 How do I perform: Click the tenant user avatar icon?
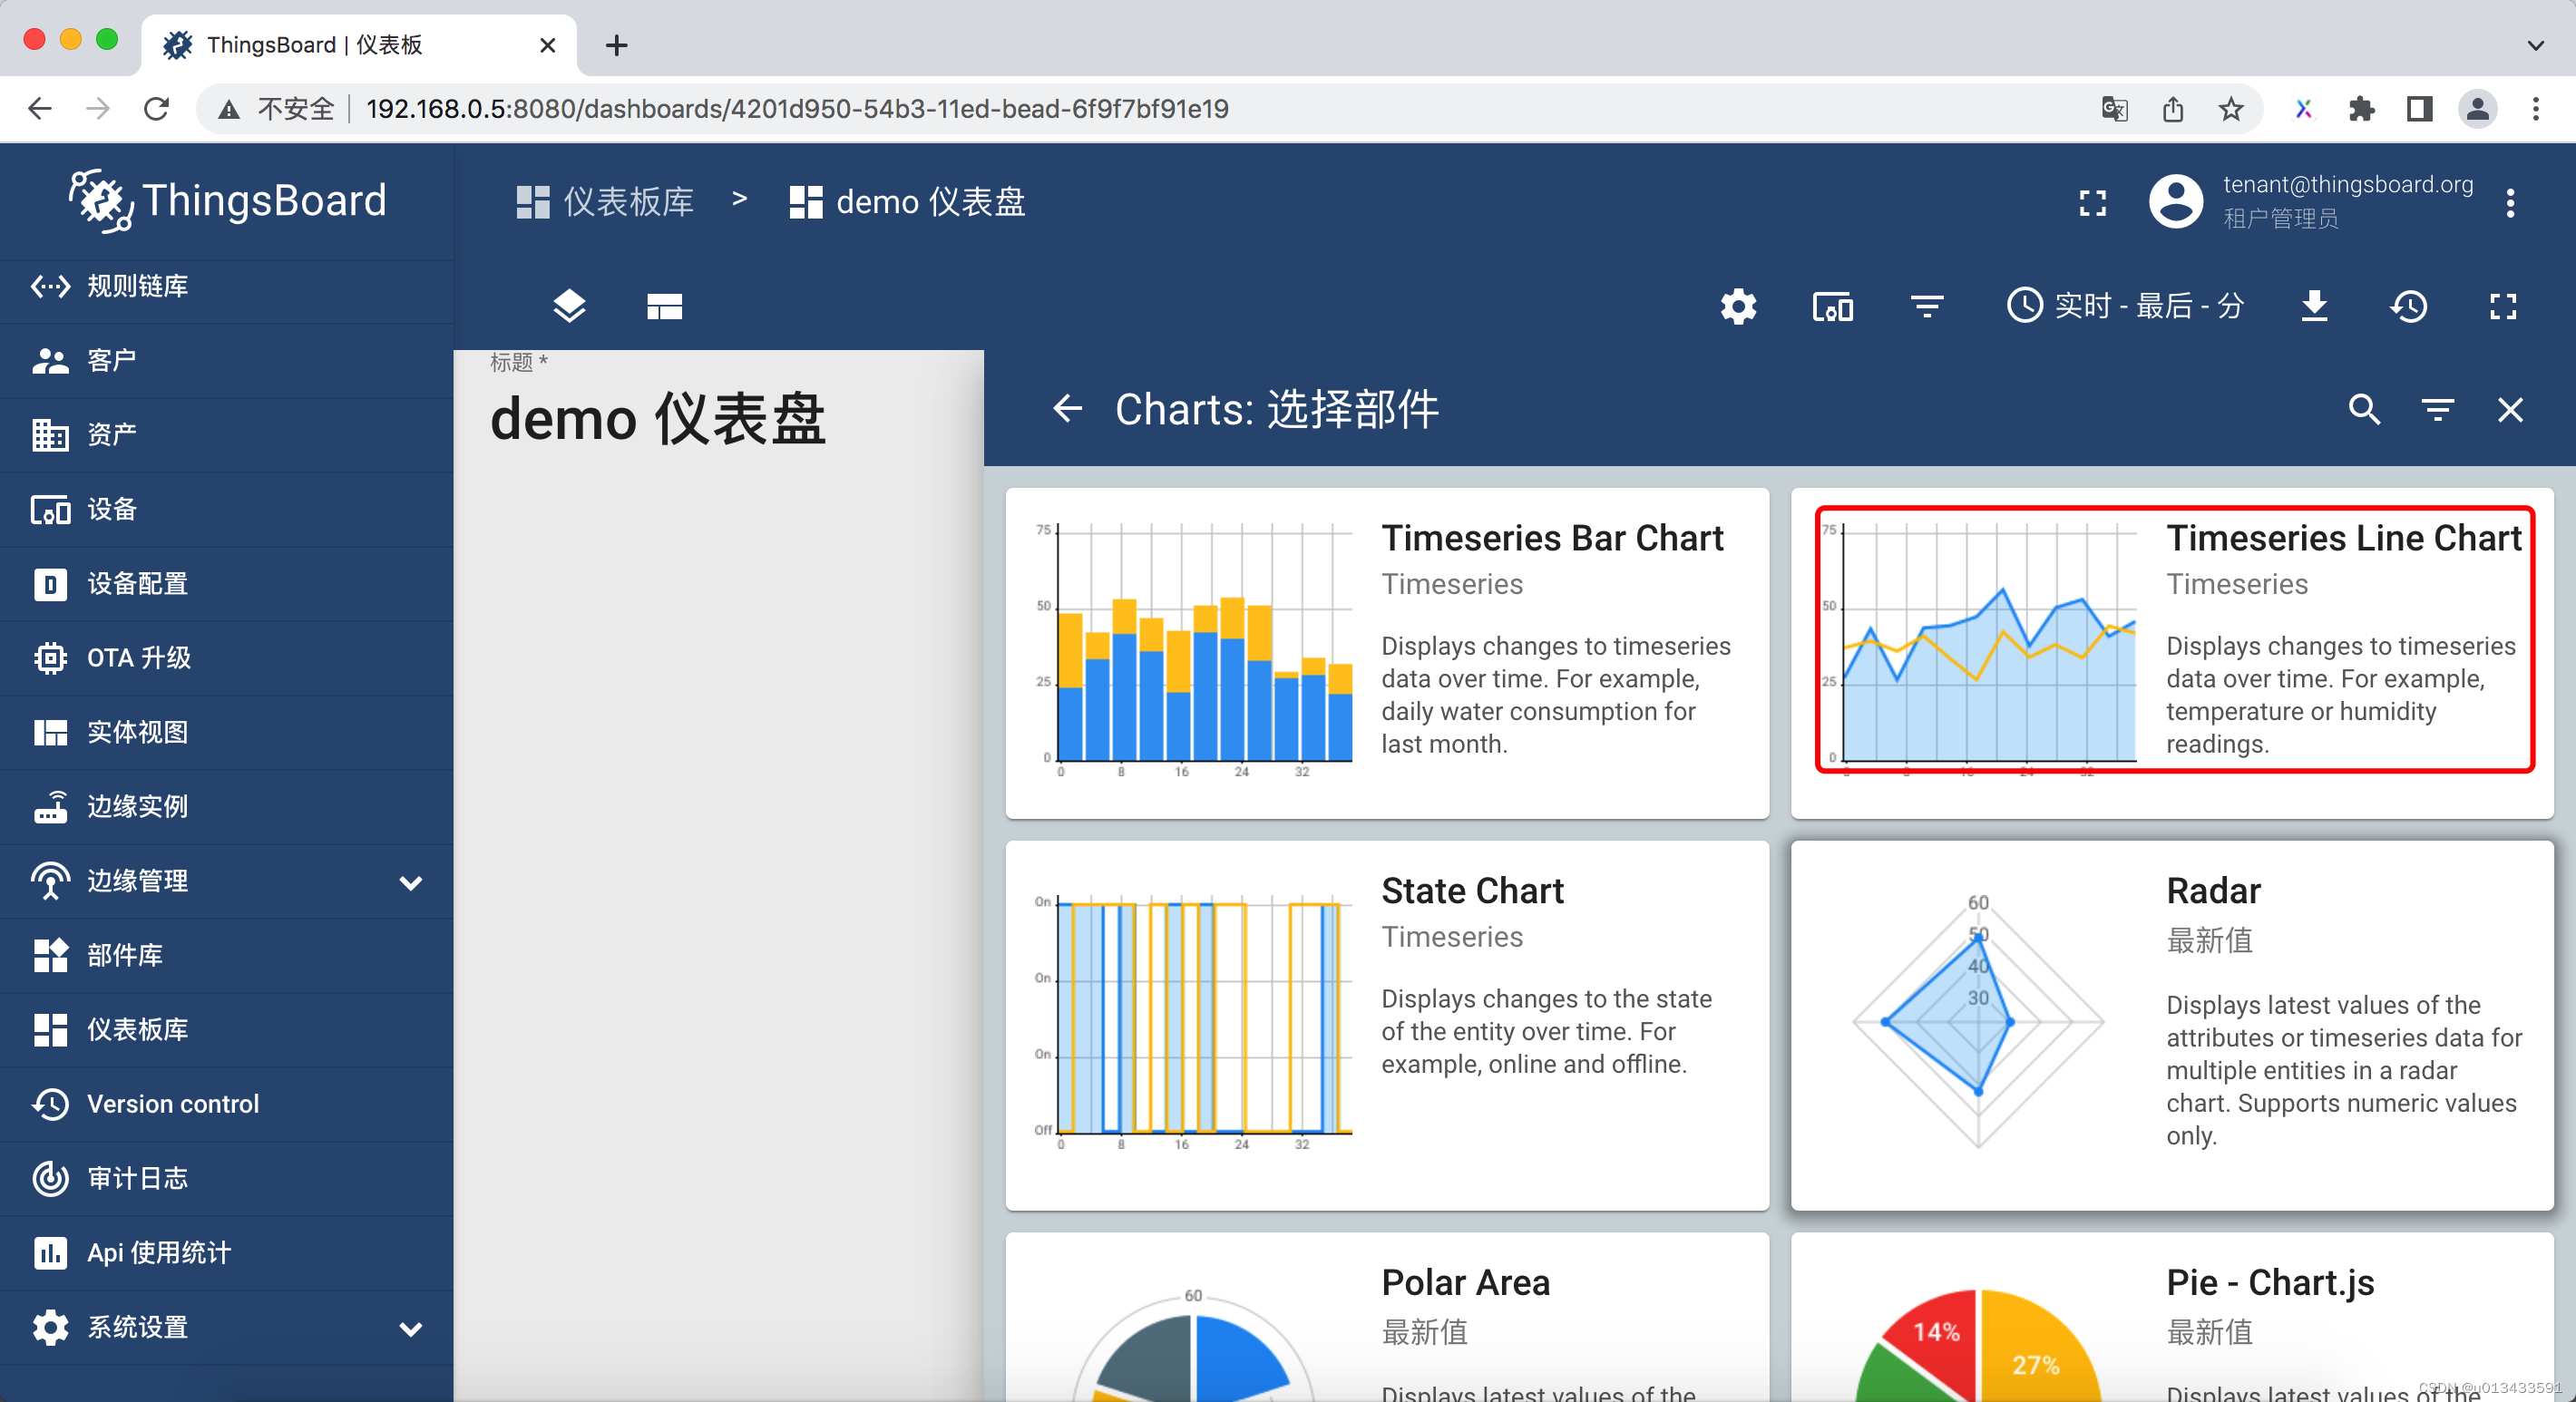(x=2176, y=201)
